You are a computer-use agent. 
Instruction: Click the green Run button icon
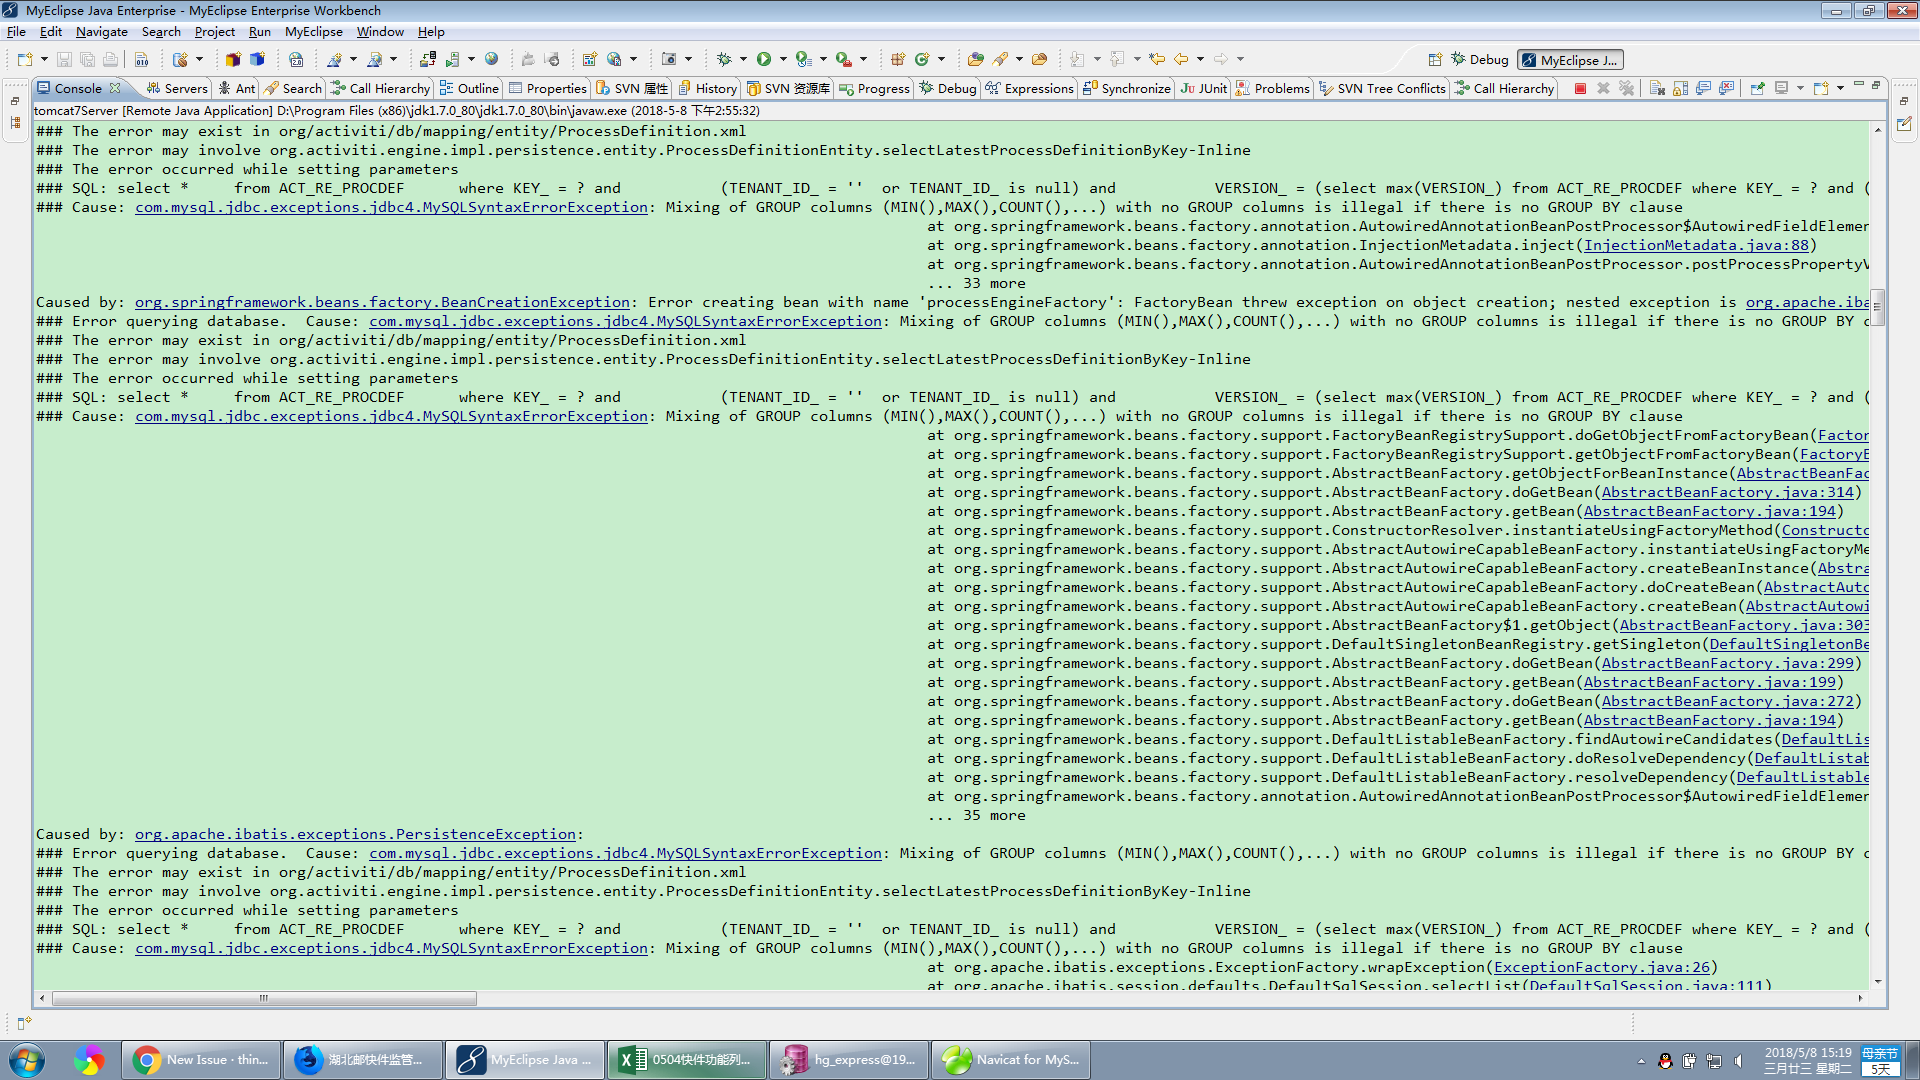point(764,60)
